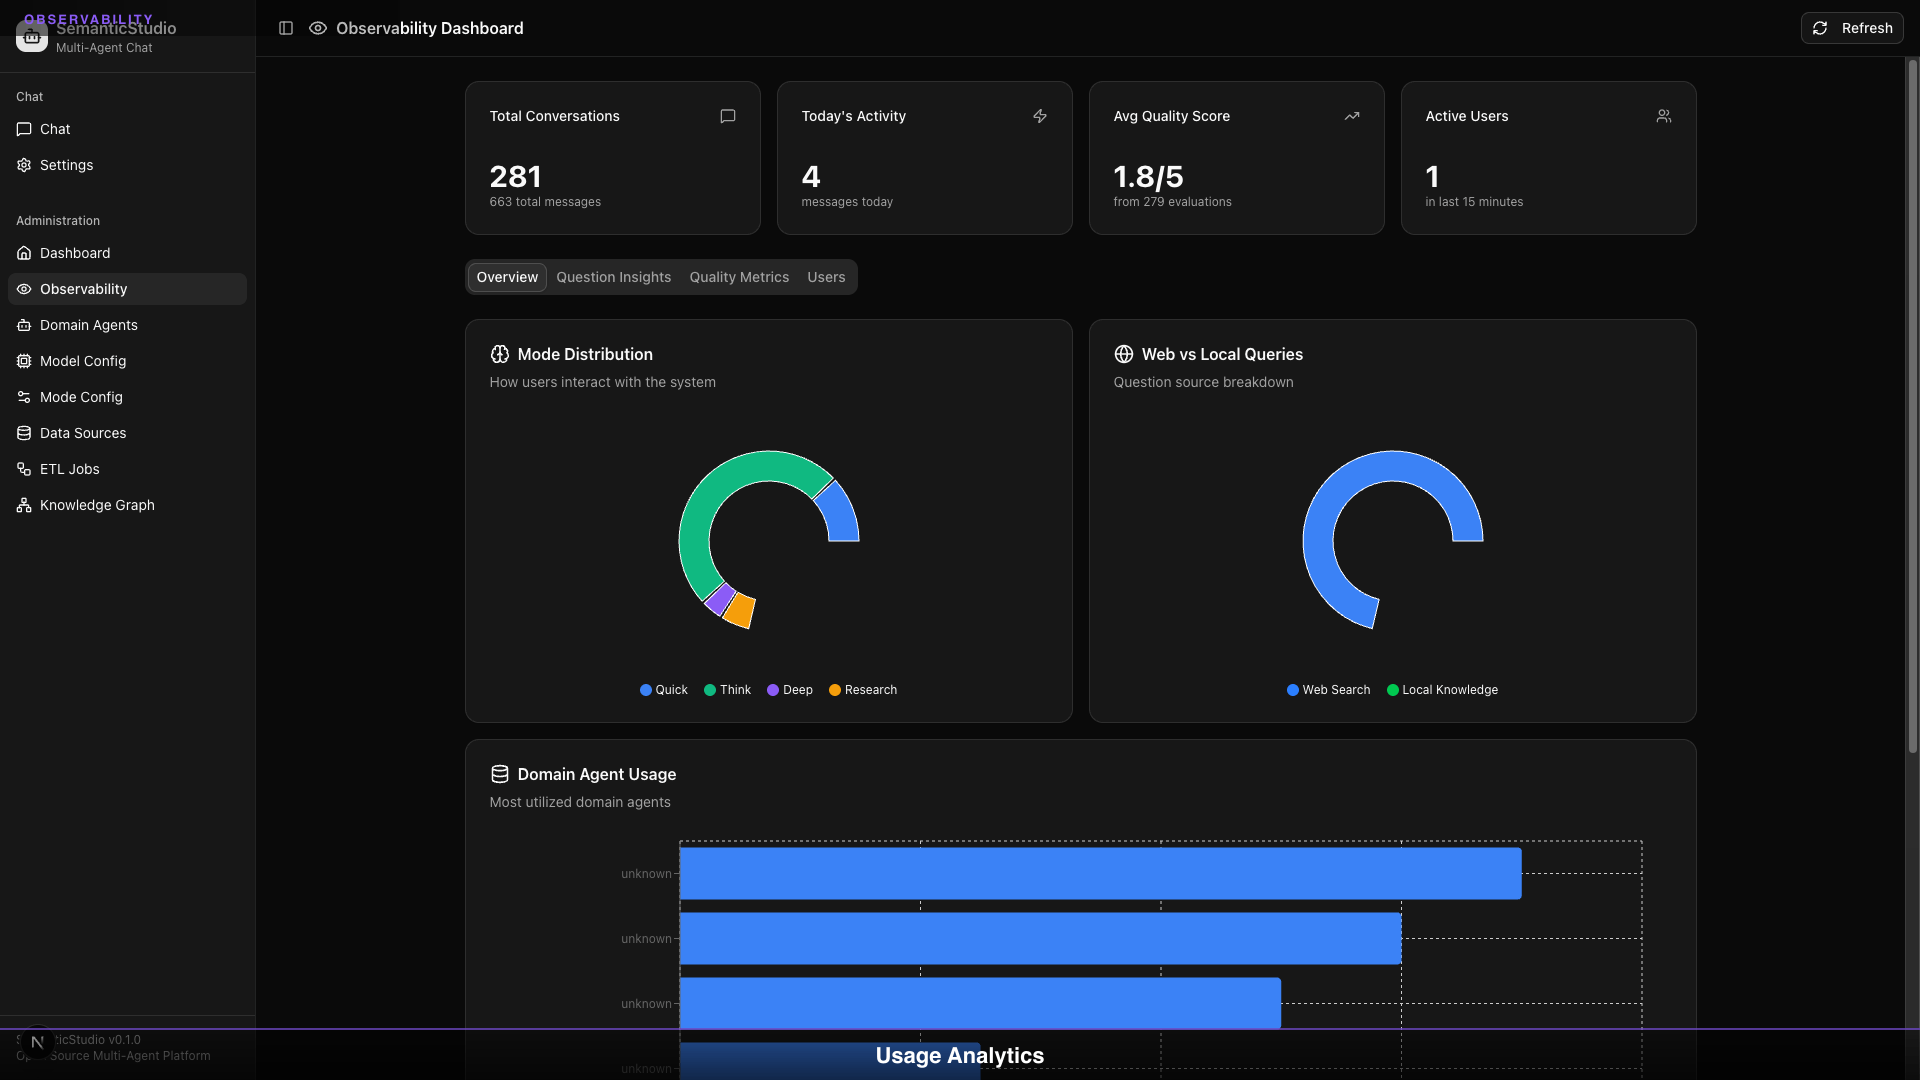The image size is (1920, 1080).
Task: Select the Domain Agents sidebar icon
Action: [x=23, y=325]
